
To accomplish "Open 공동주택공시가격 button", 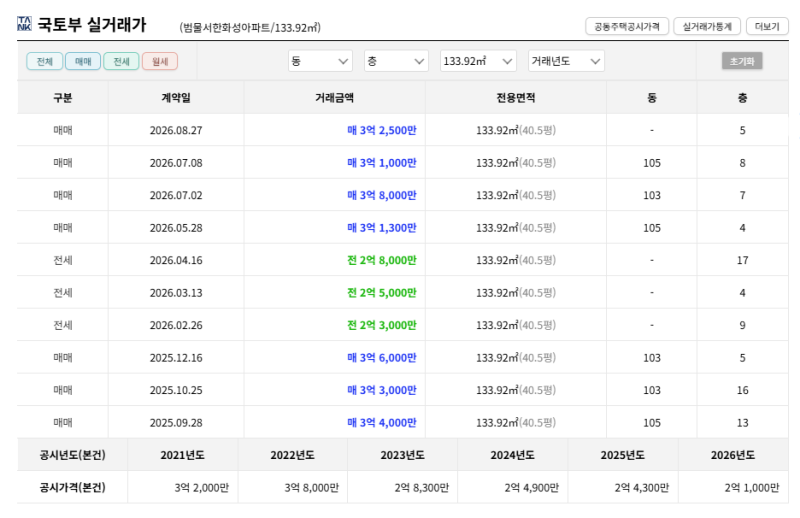I will point(627,26).
